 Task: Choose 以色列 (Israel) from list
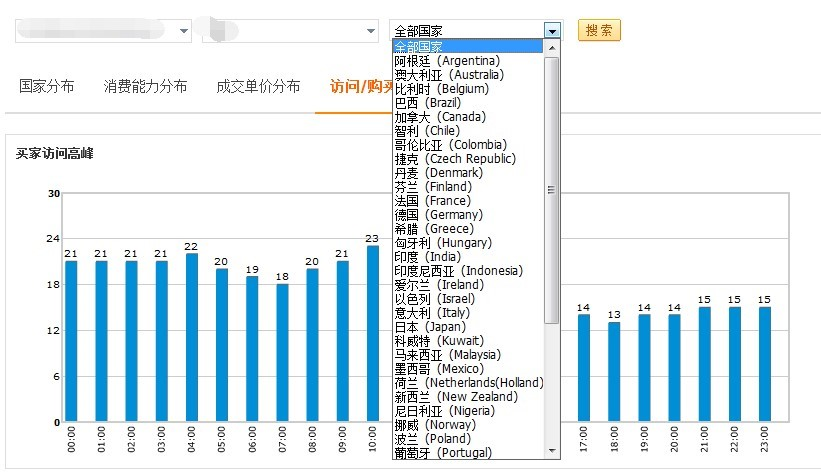[x=468, y=298]
